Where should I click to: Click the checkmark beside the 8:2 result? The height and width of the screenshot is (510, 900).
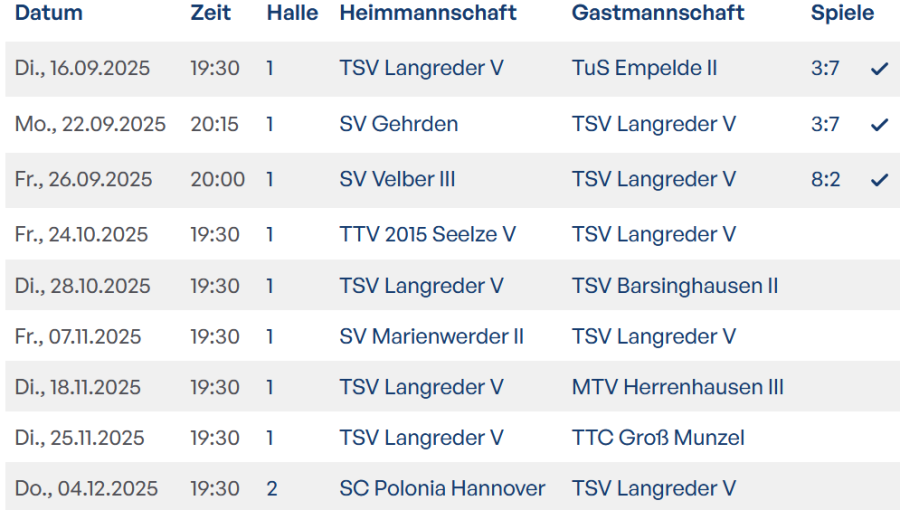879,180
